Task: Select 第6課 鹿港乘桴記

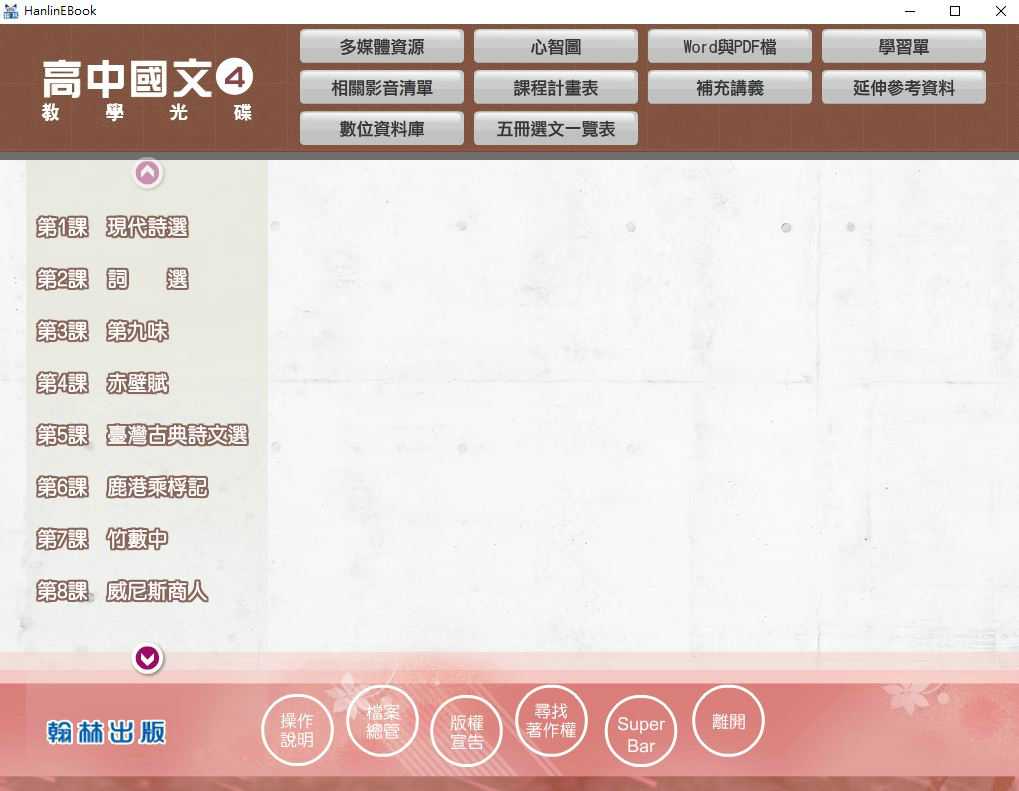Action: click(122, 487)
